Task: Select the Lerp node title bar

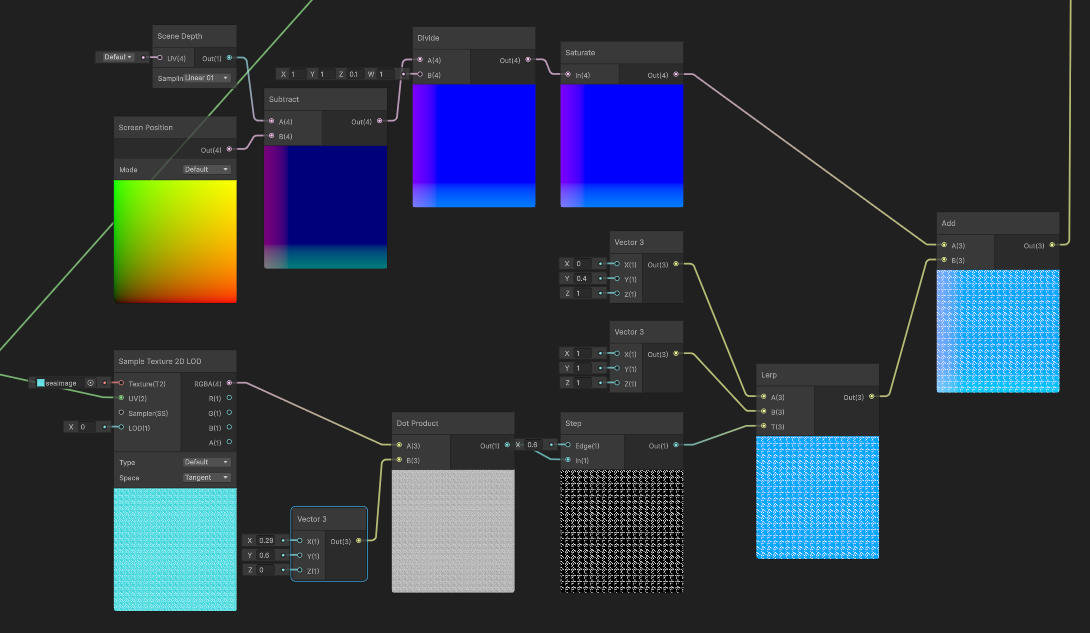Action: click(818, 375)
